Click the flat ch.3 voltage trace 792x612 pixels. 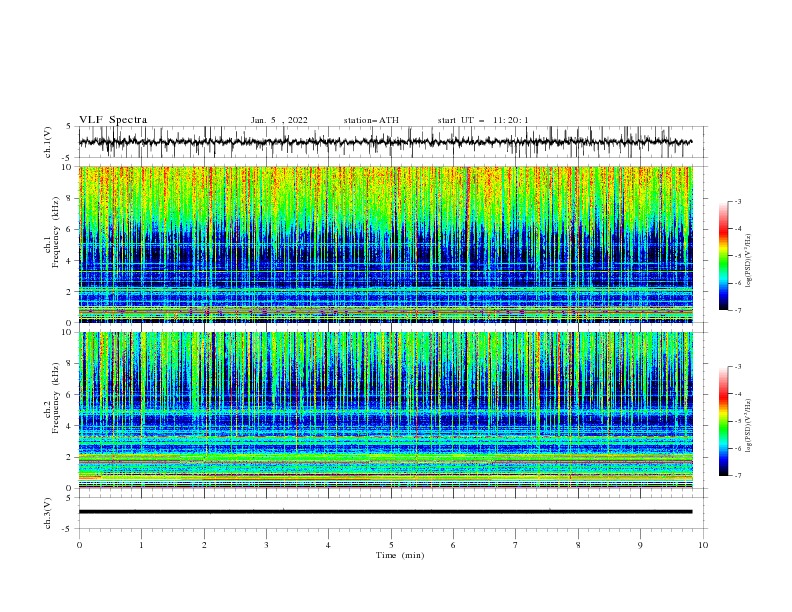385,512
